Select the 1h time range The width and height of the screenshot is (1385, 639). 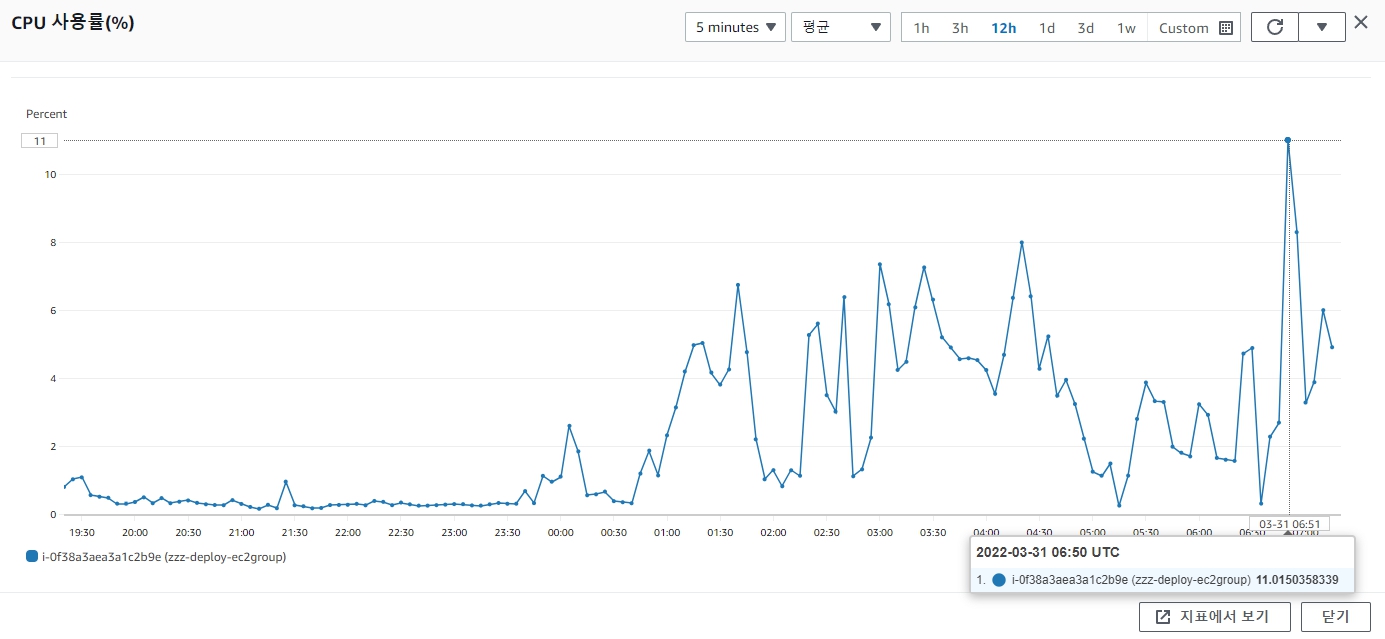[x=921, y=28]
